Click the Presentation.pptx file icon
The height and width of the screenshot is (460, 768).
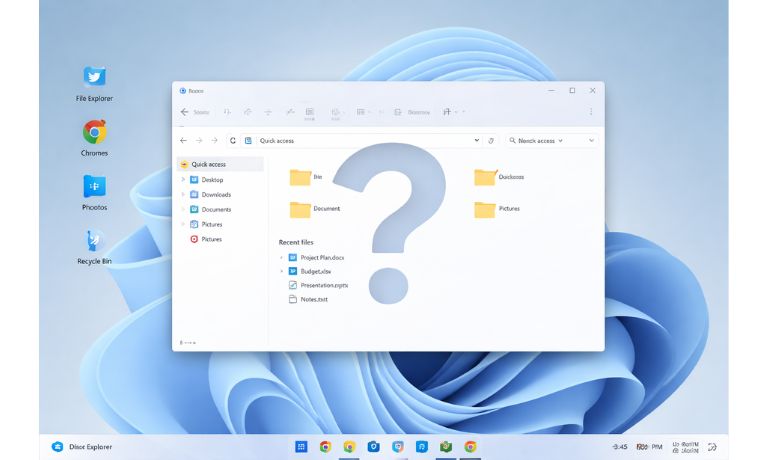[293, 285]
